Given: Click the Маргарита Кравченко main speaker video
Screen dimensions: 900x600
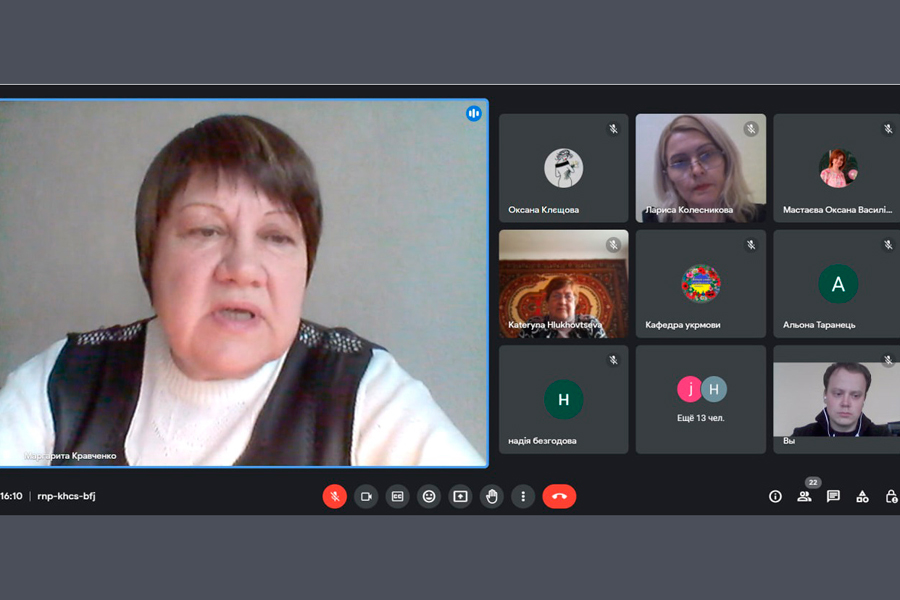Looking at the screenshot, I should (244, 283).
